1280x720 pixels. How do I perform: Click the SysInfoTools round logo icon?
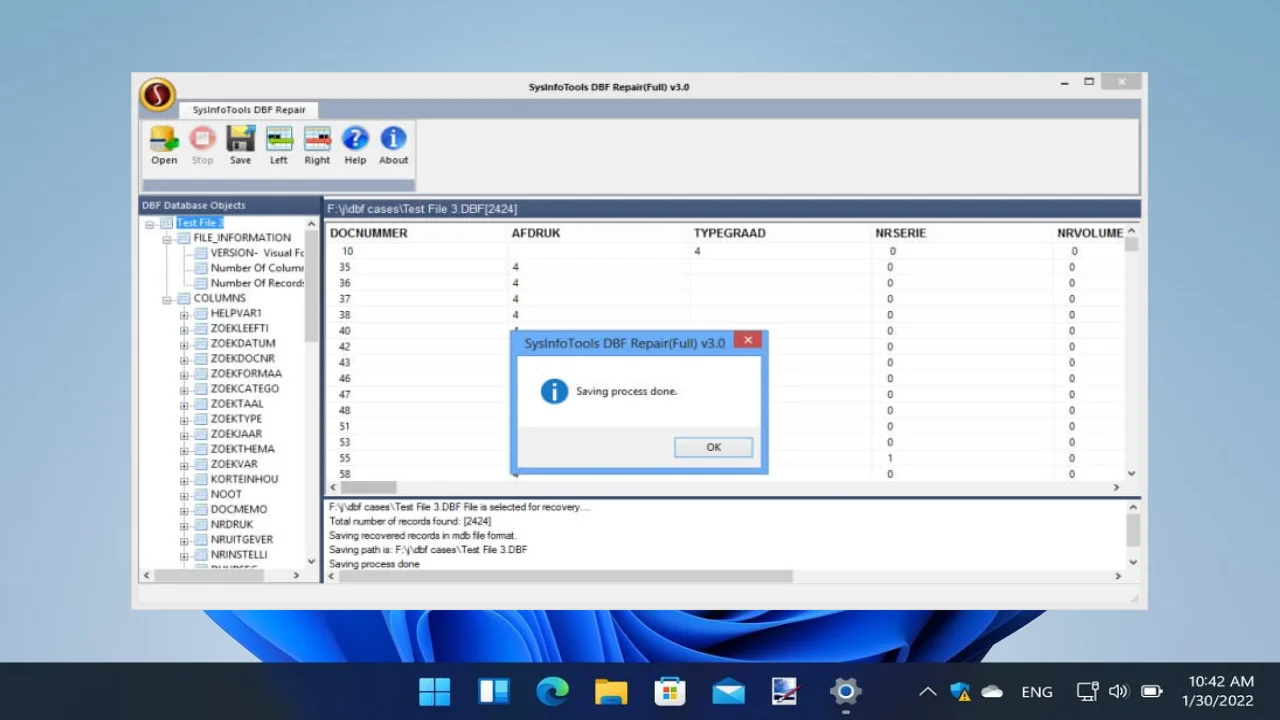[x=157, y=95]
